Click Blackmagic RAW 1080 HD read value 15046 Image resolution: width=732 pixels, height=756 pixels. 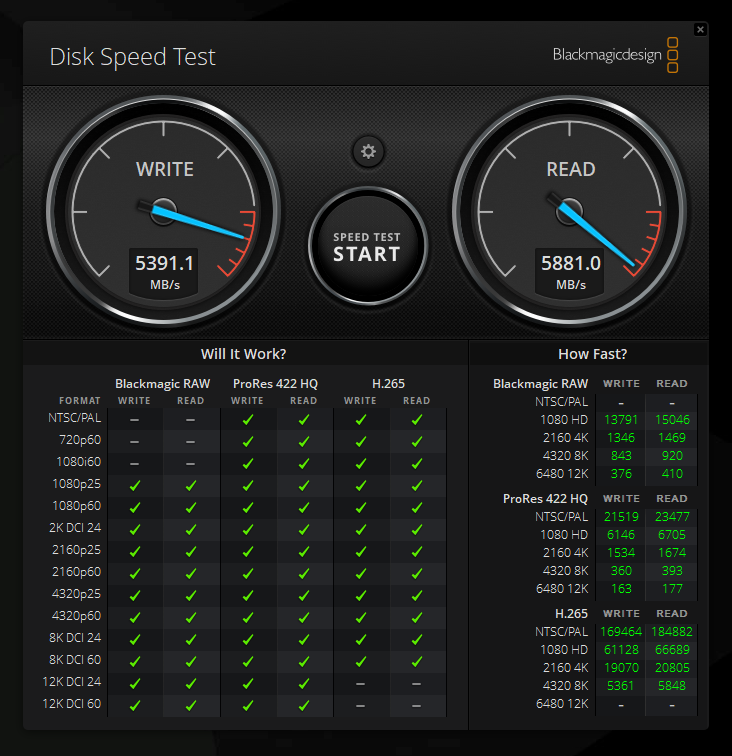(671, 419)
